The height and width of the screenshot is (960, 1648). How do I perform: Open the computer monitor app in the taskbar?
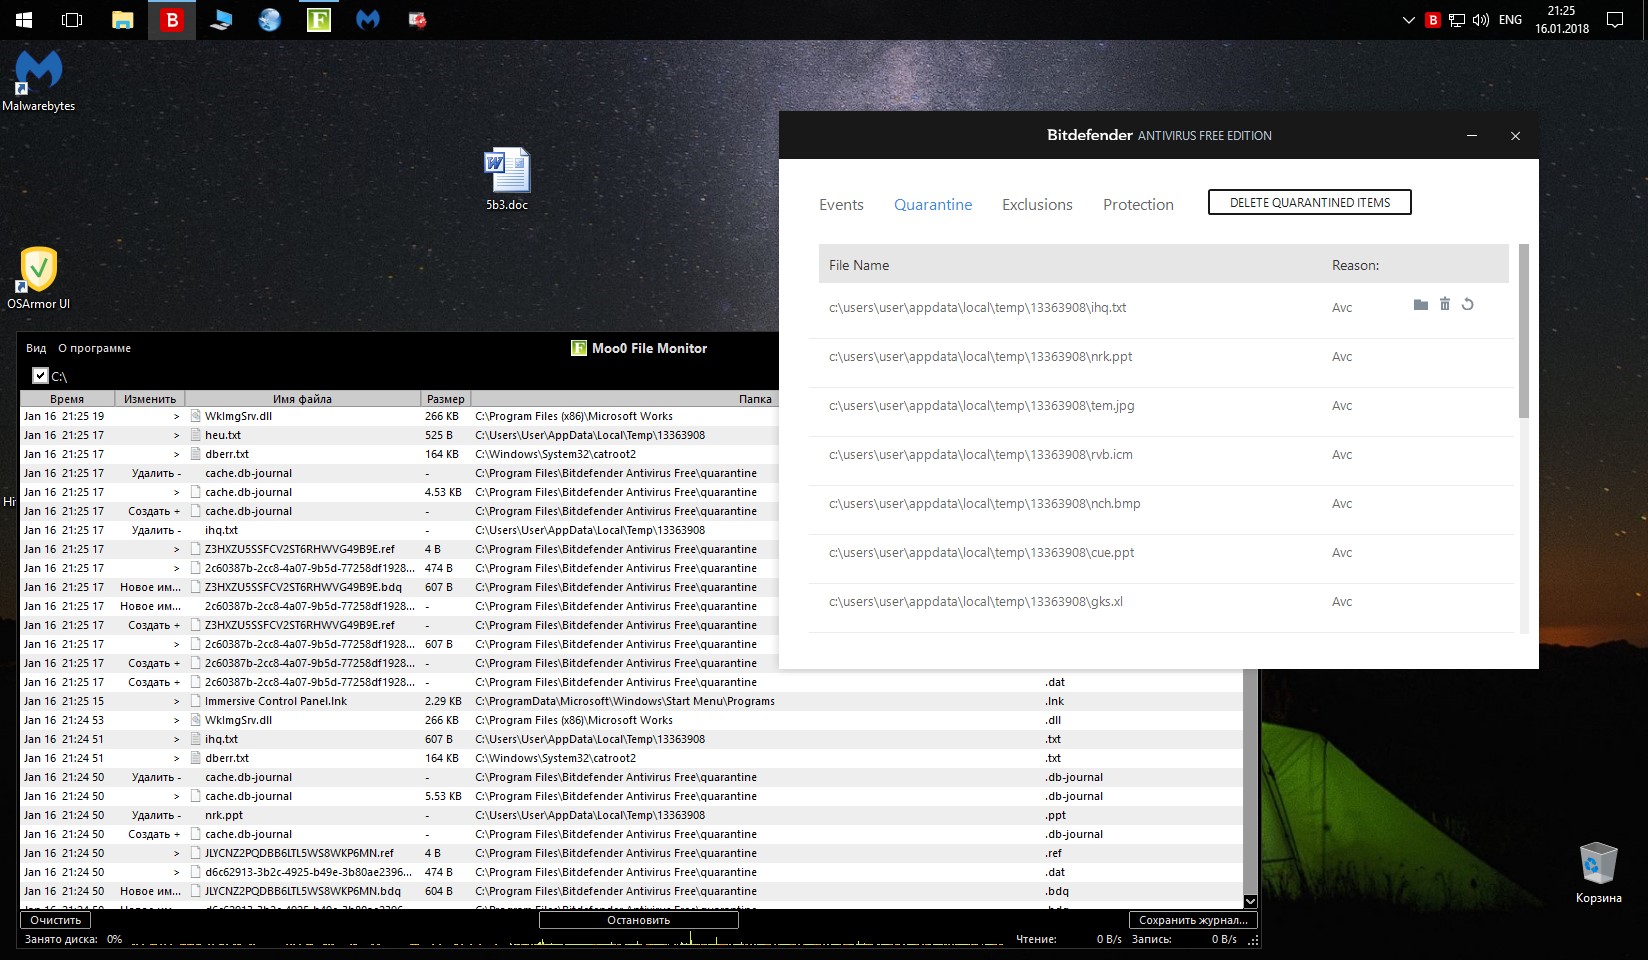pyautogui.click(x=221, y=20)
